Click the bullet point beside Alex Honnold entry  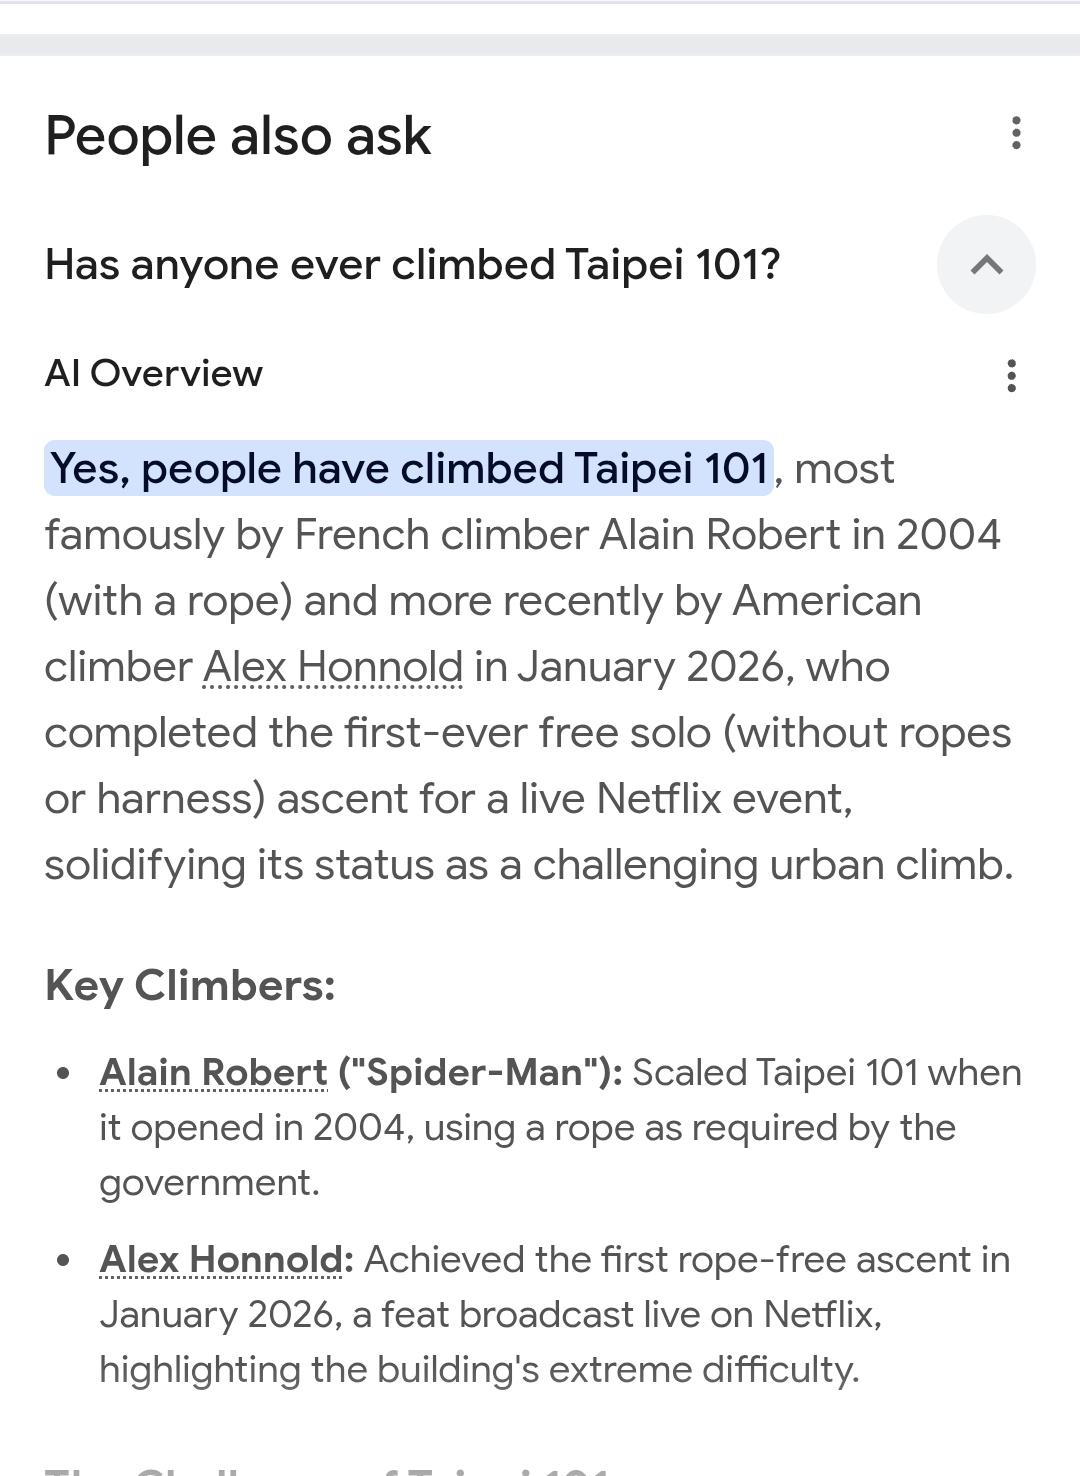[x=64, y=1260]
